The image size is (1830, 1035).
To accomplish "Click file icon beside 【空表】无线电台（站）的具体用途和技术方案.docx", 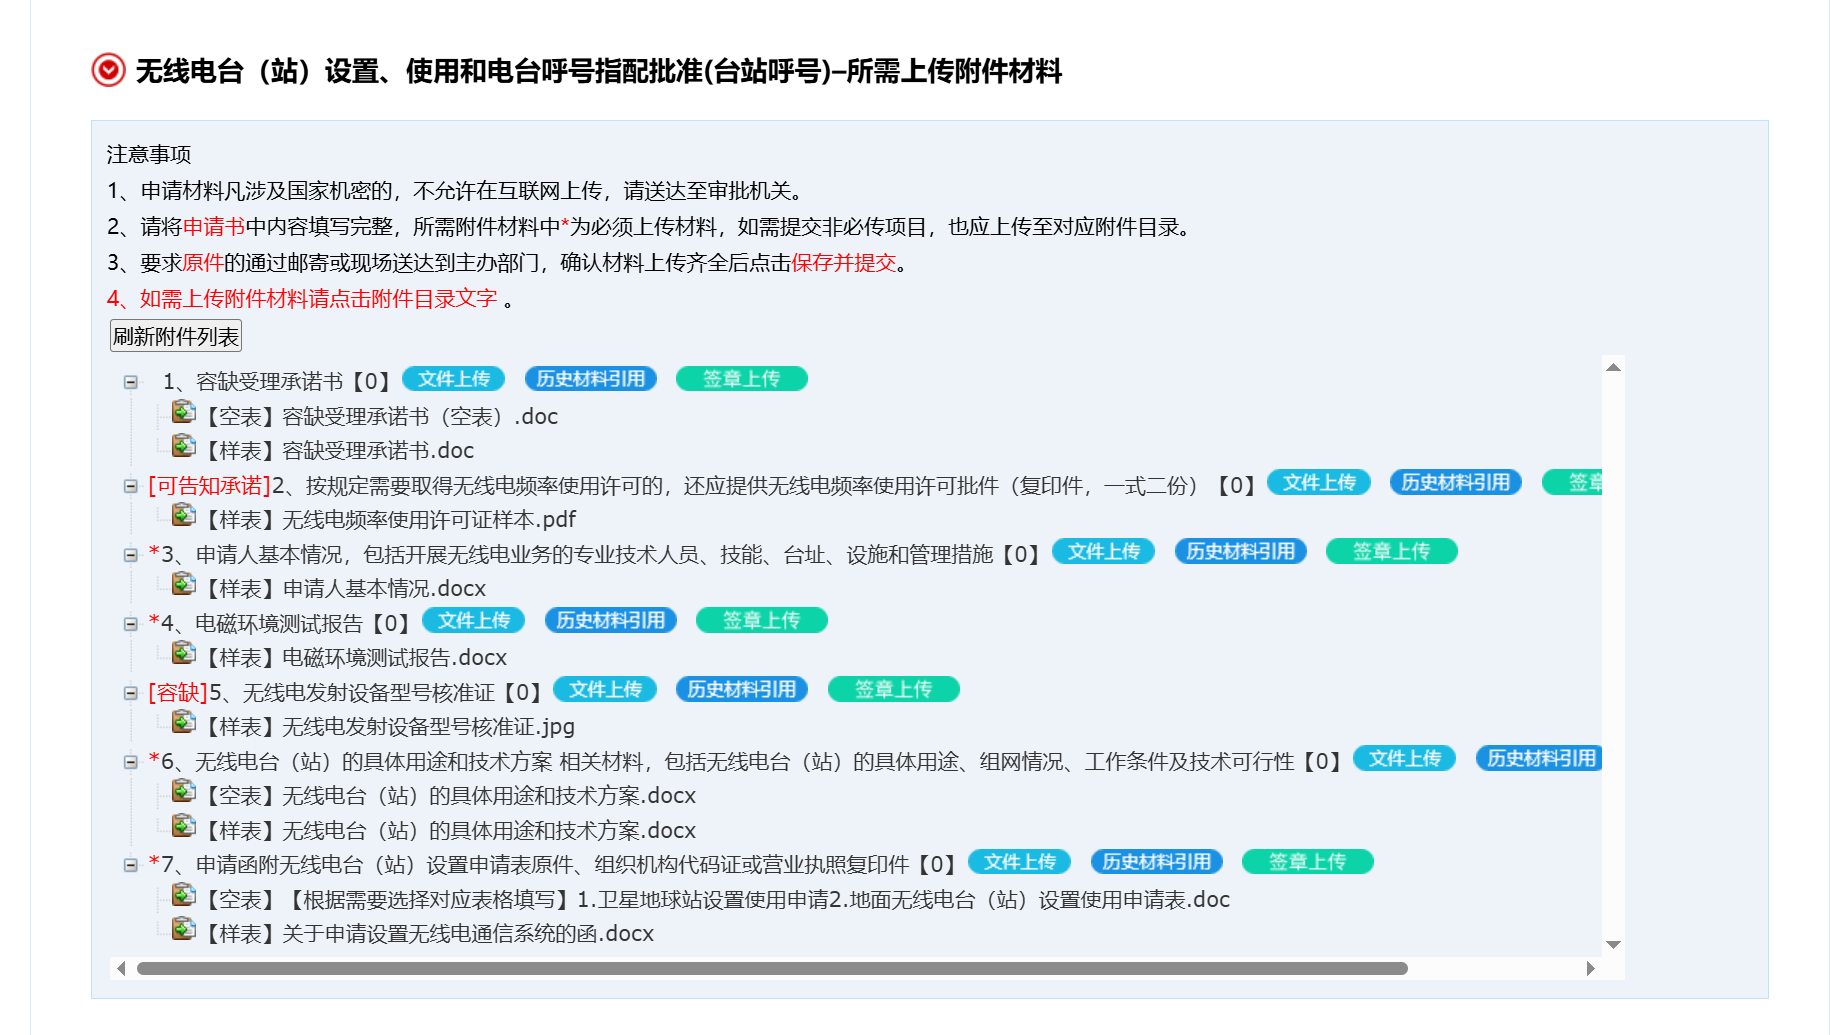I will click(x=183, y=791).
